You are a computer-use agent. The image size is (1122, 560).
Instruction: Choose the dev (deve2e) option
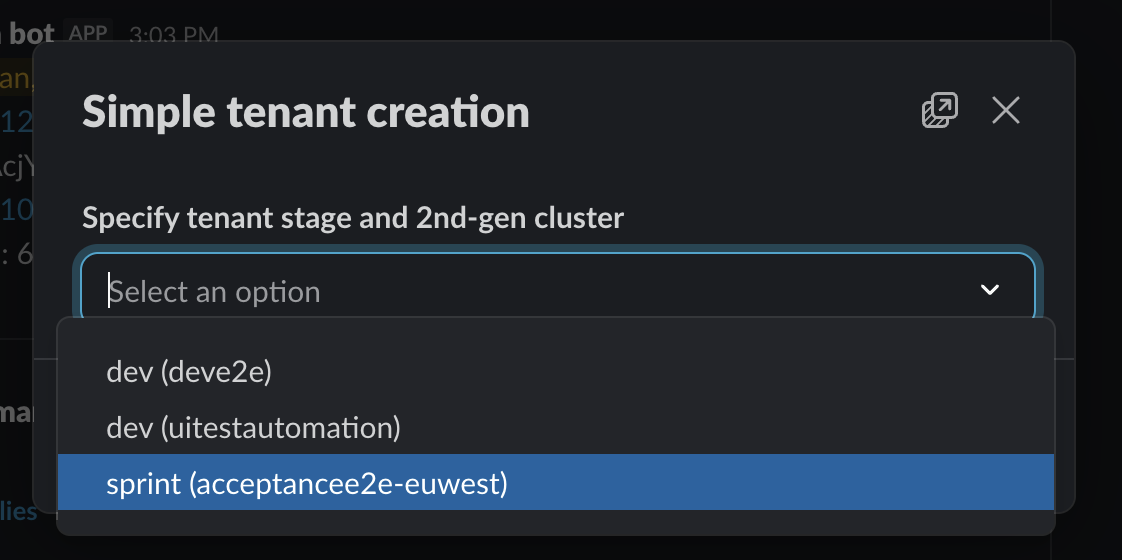pyautogui.click(x=189, y=371)
